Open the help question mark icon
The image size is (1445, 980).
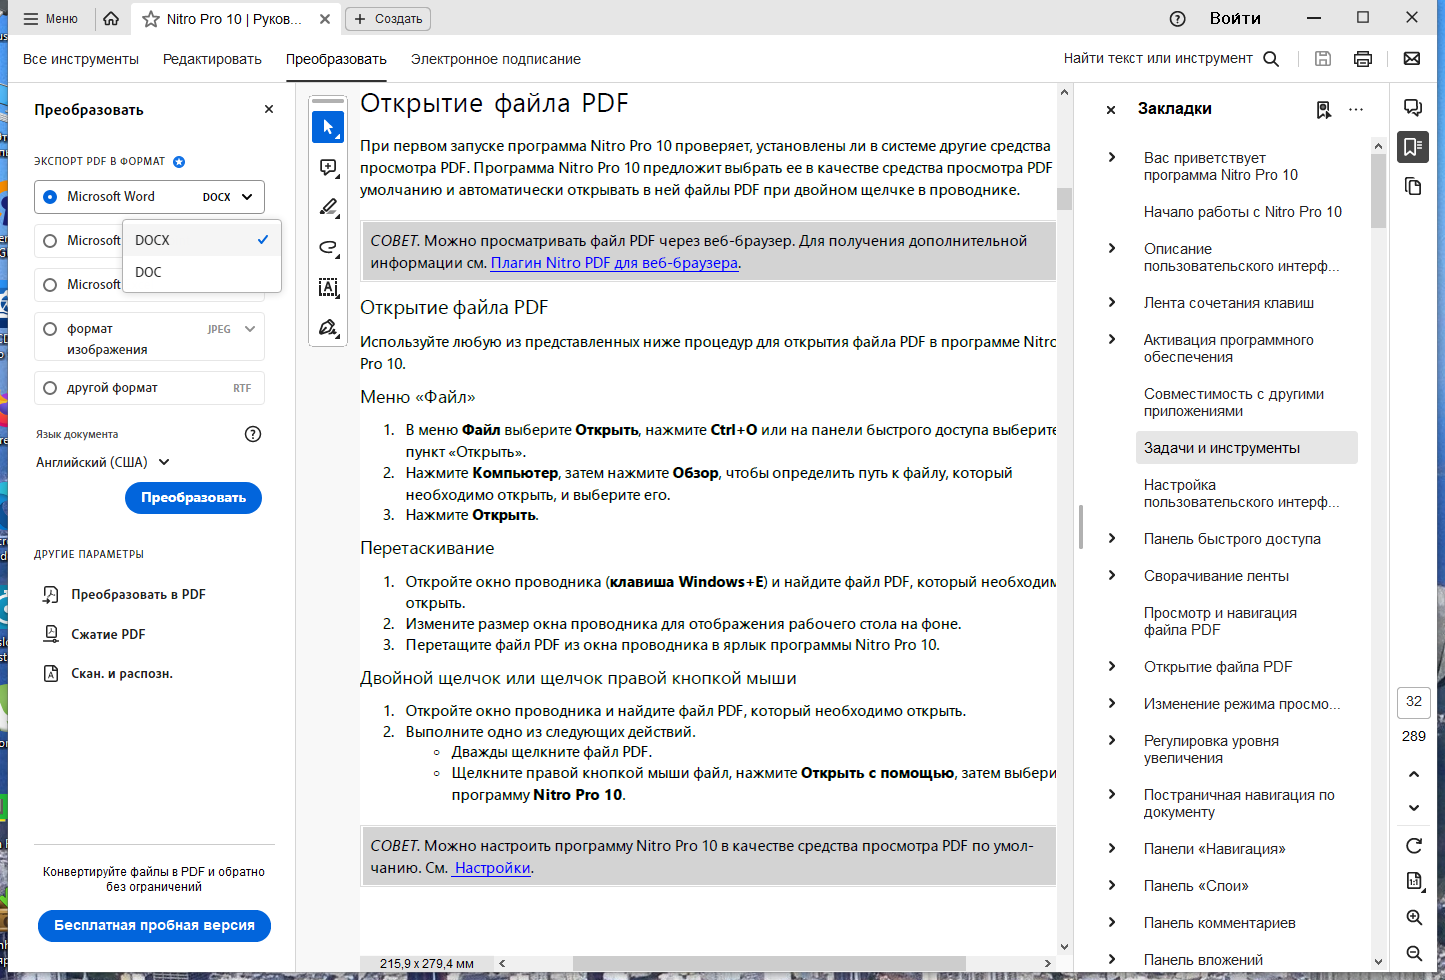point(1178,19)
